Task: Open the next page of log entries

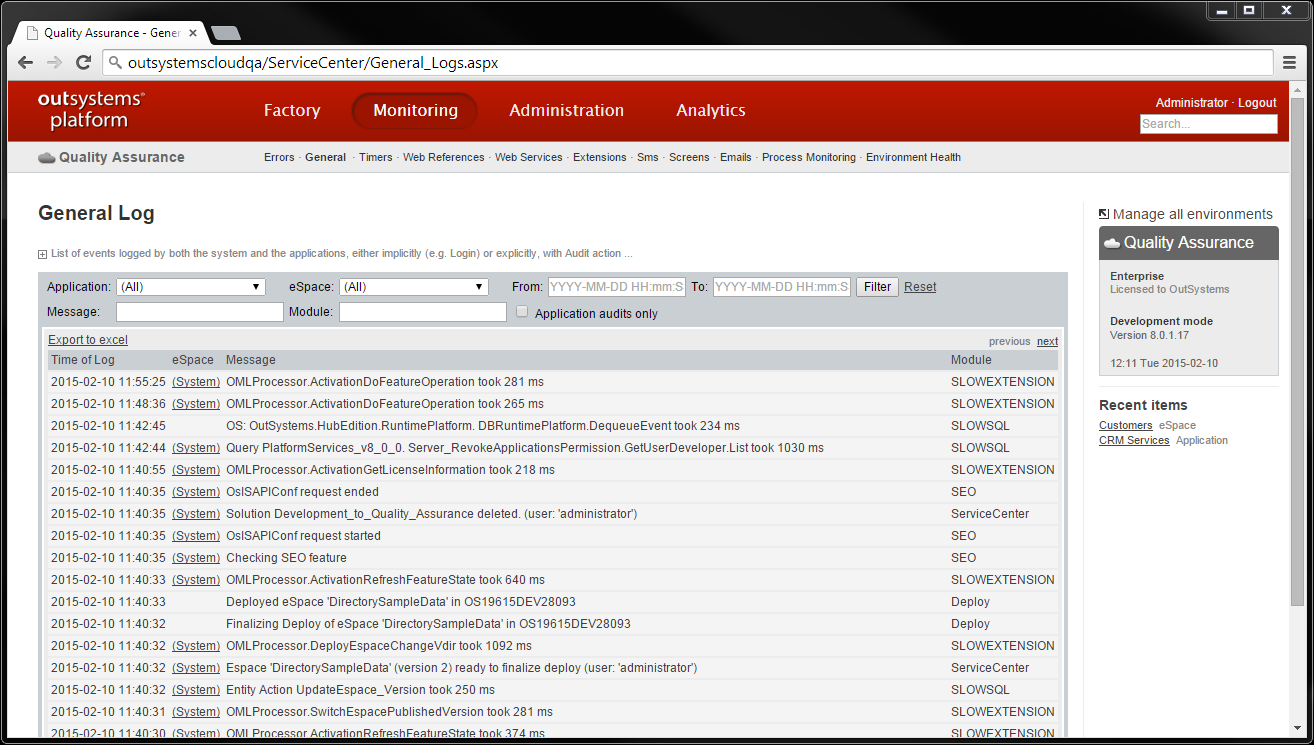Action: pyautogui.click(x=1046, y=340)
